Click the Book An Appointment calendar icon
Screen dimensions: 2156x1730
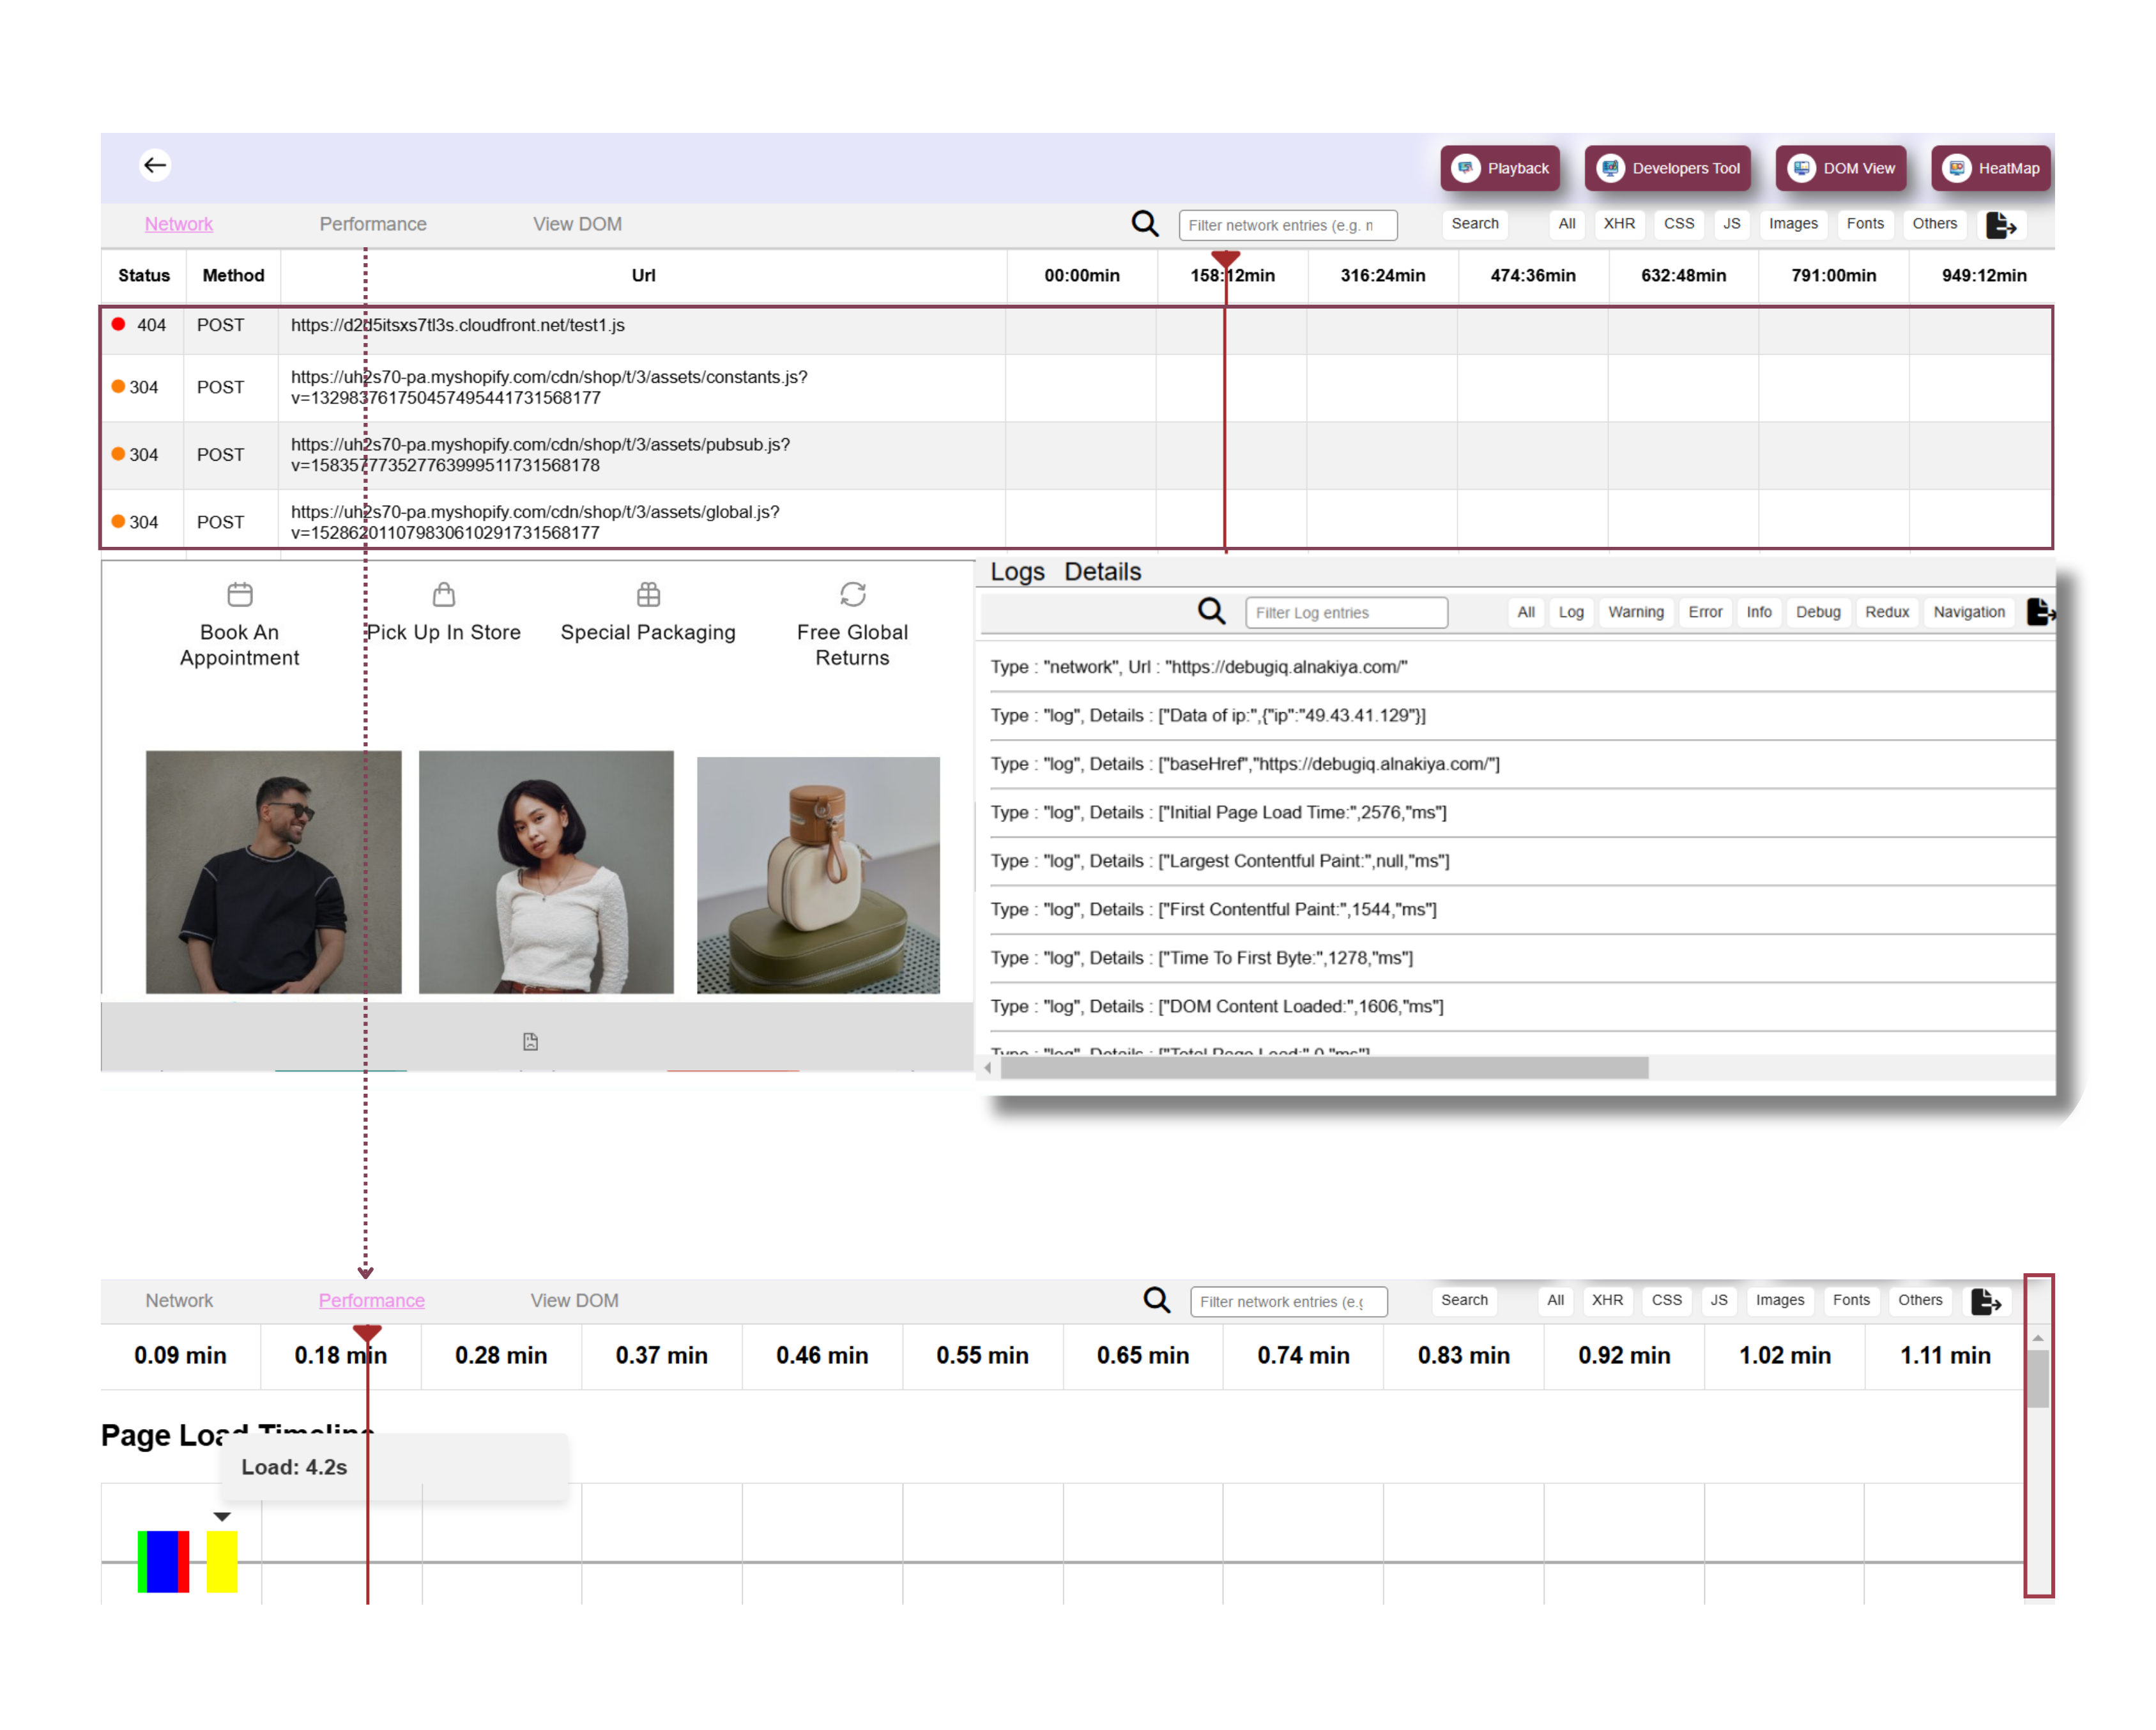pos(240,595)
